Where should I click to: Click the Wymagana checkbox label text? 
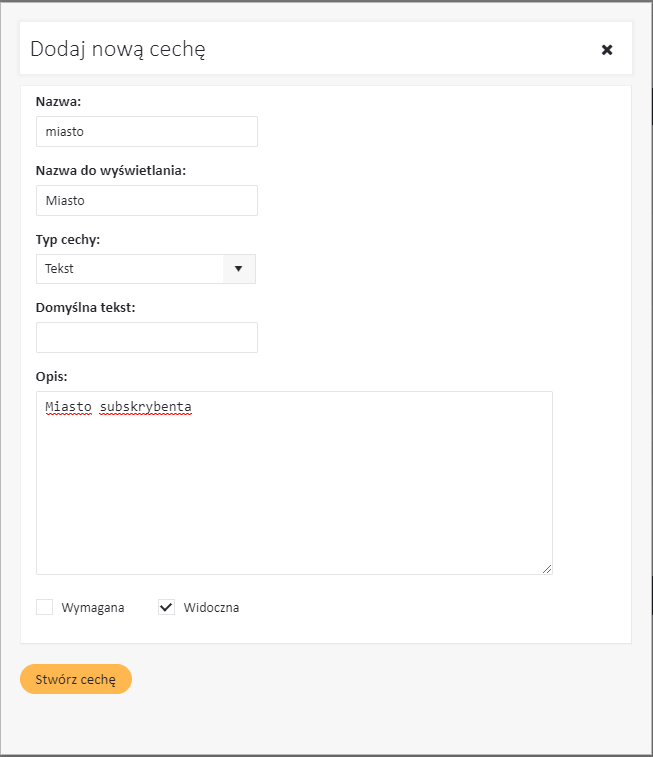click(x=93, y=608)
